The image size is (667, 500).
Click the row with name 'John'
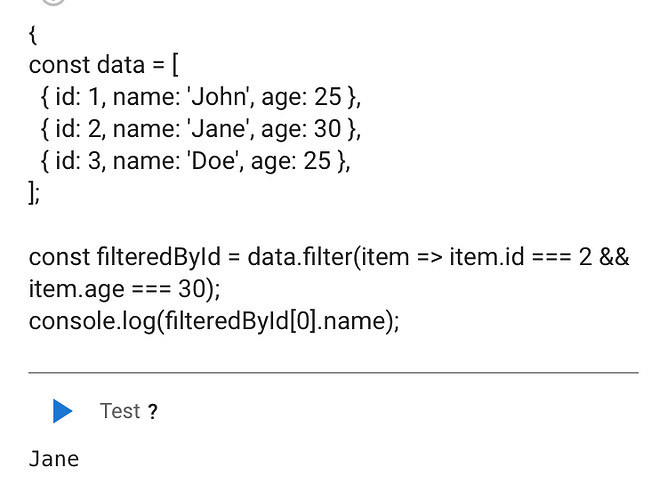pyautogui.click(x=200, y=97)
